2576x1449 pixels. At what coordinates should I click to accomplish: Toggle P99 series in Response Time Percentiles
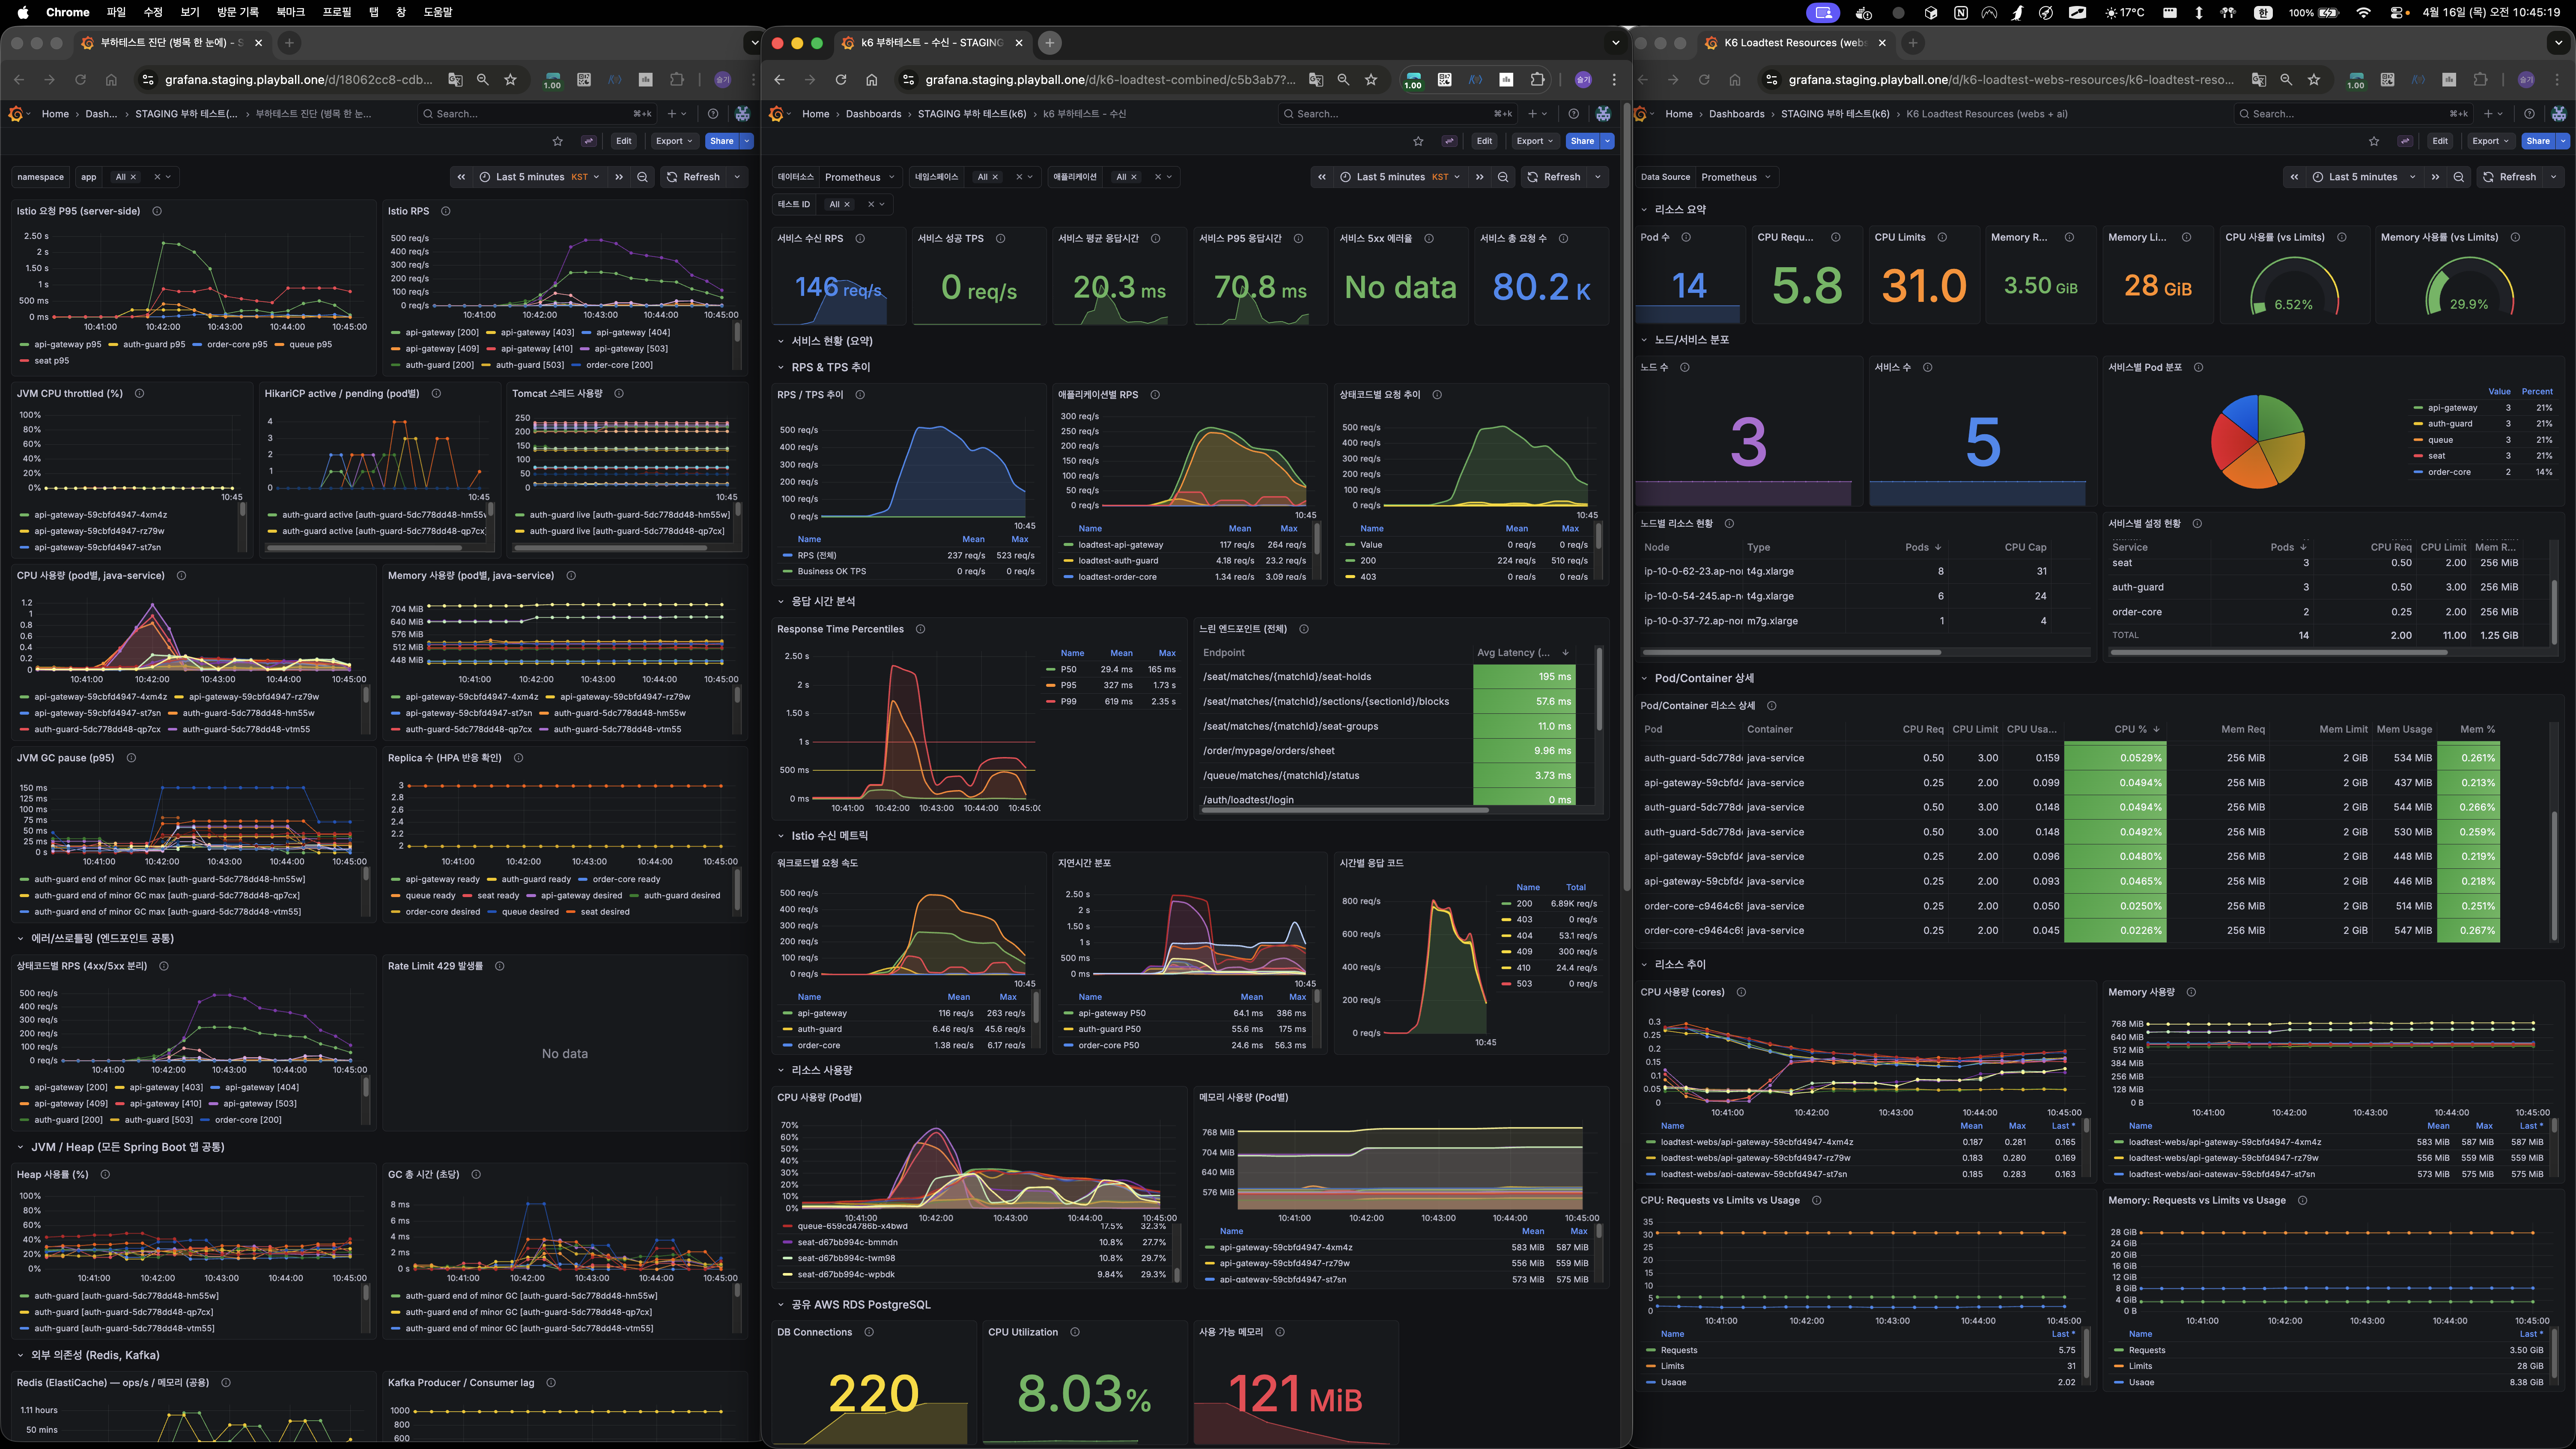(x=1069, y=702)
